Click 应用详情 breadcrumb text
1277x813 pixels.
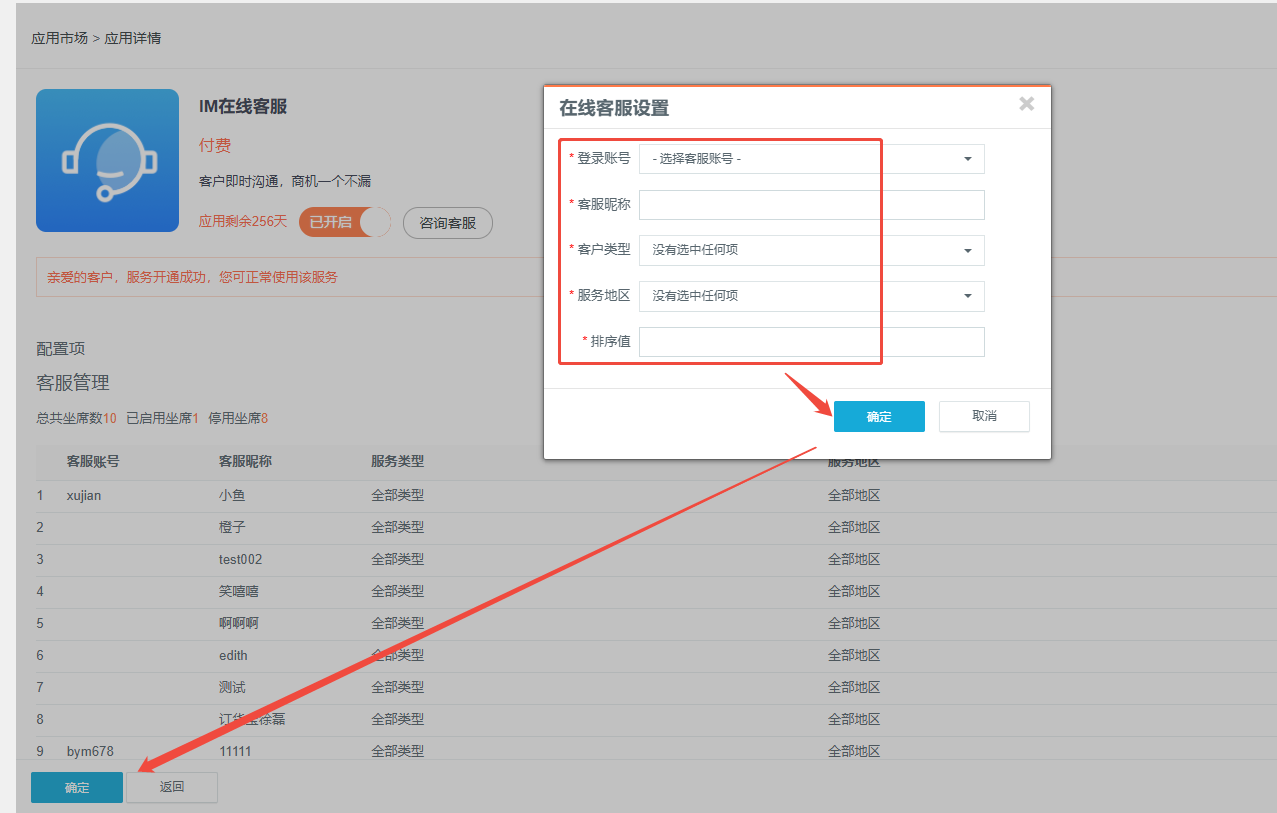[x=133, y=38]
